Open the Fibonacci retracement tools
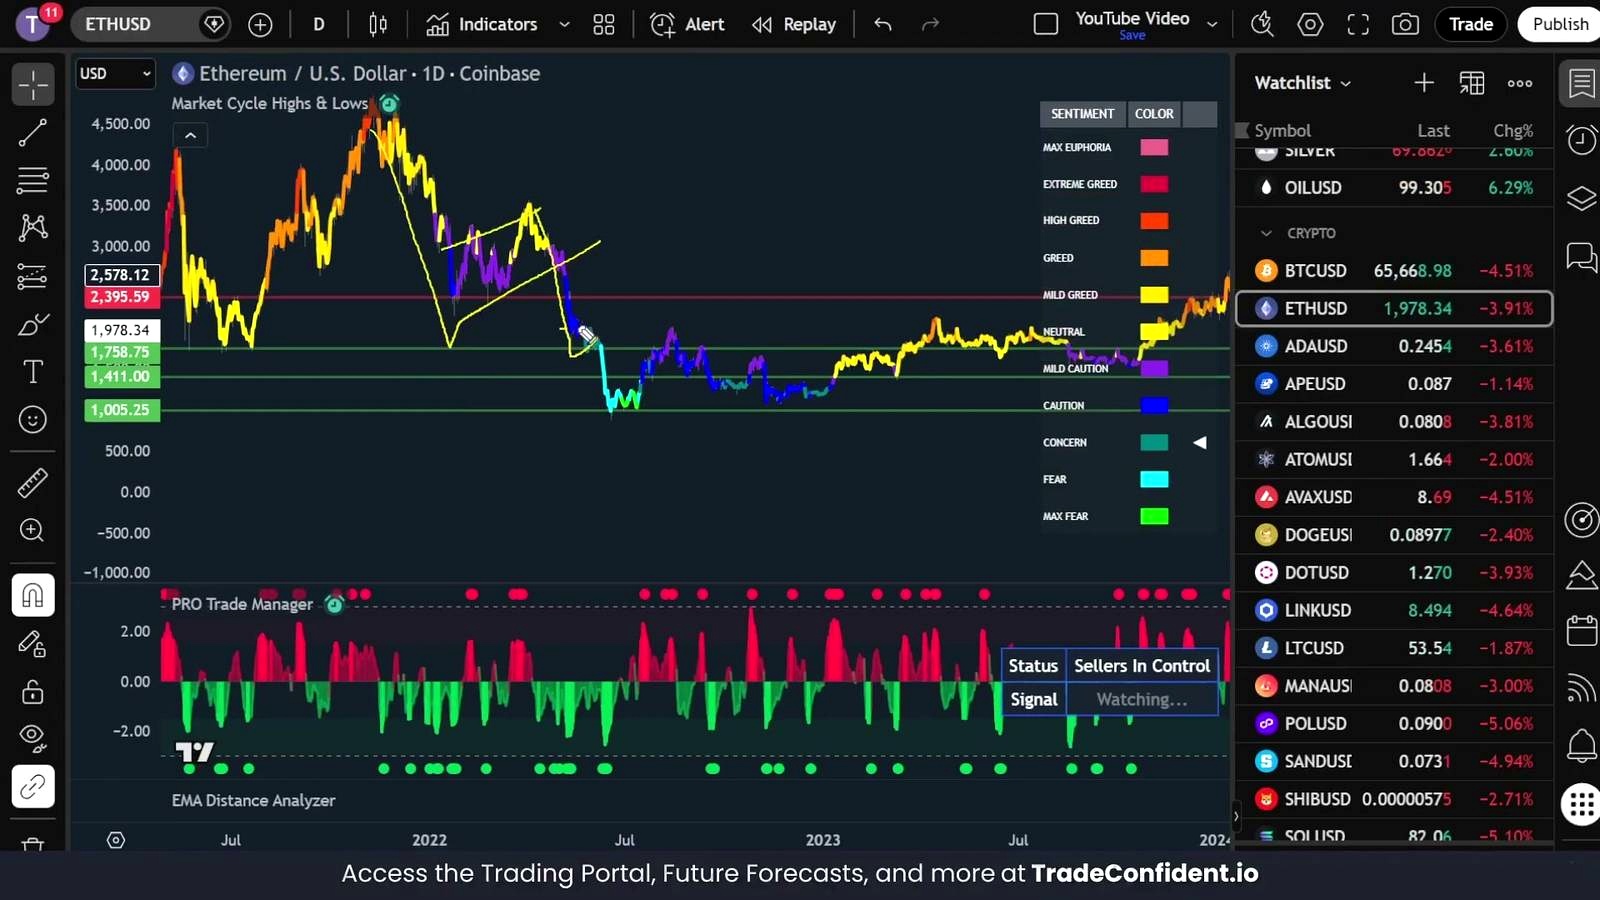Screen dimensions: 1600x900 pyautogui.click(x=33, y=180)
